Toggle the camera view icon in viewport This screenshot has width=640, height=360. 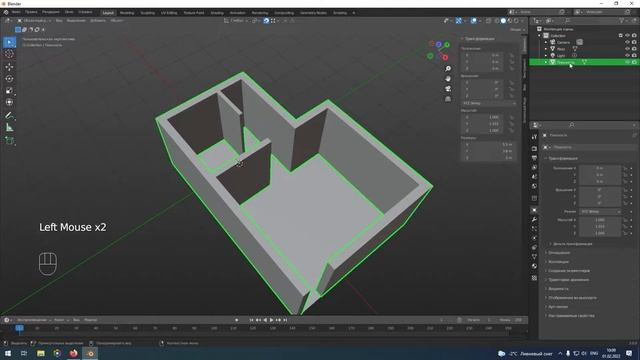[x=448, y=89]
